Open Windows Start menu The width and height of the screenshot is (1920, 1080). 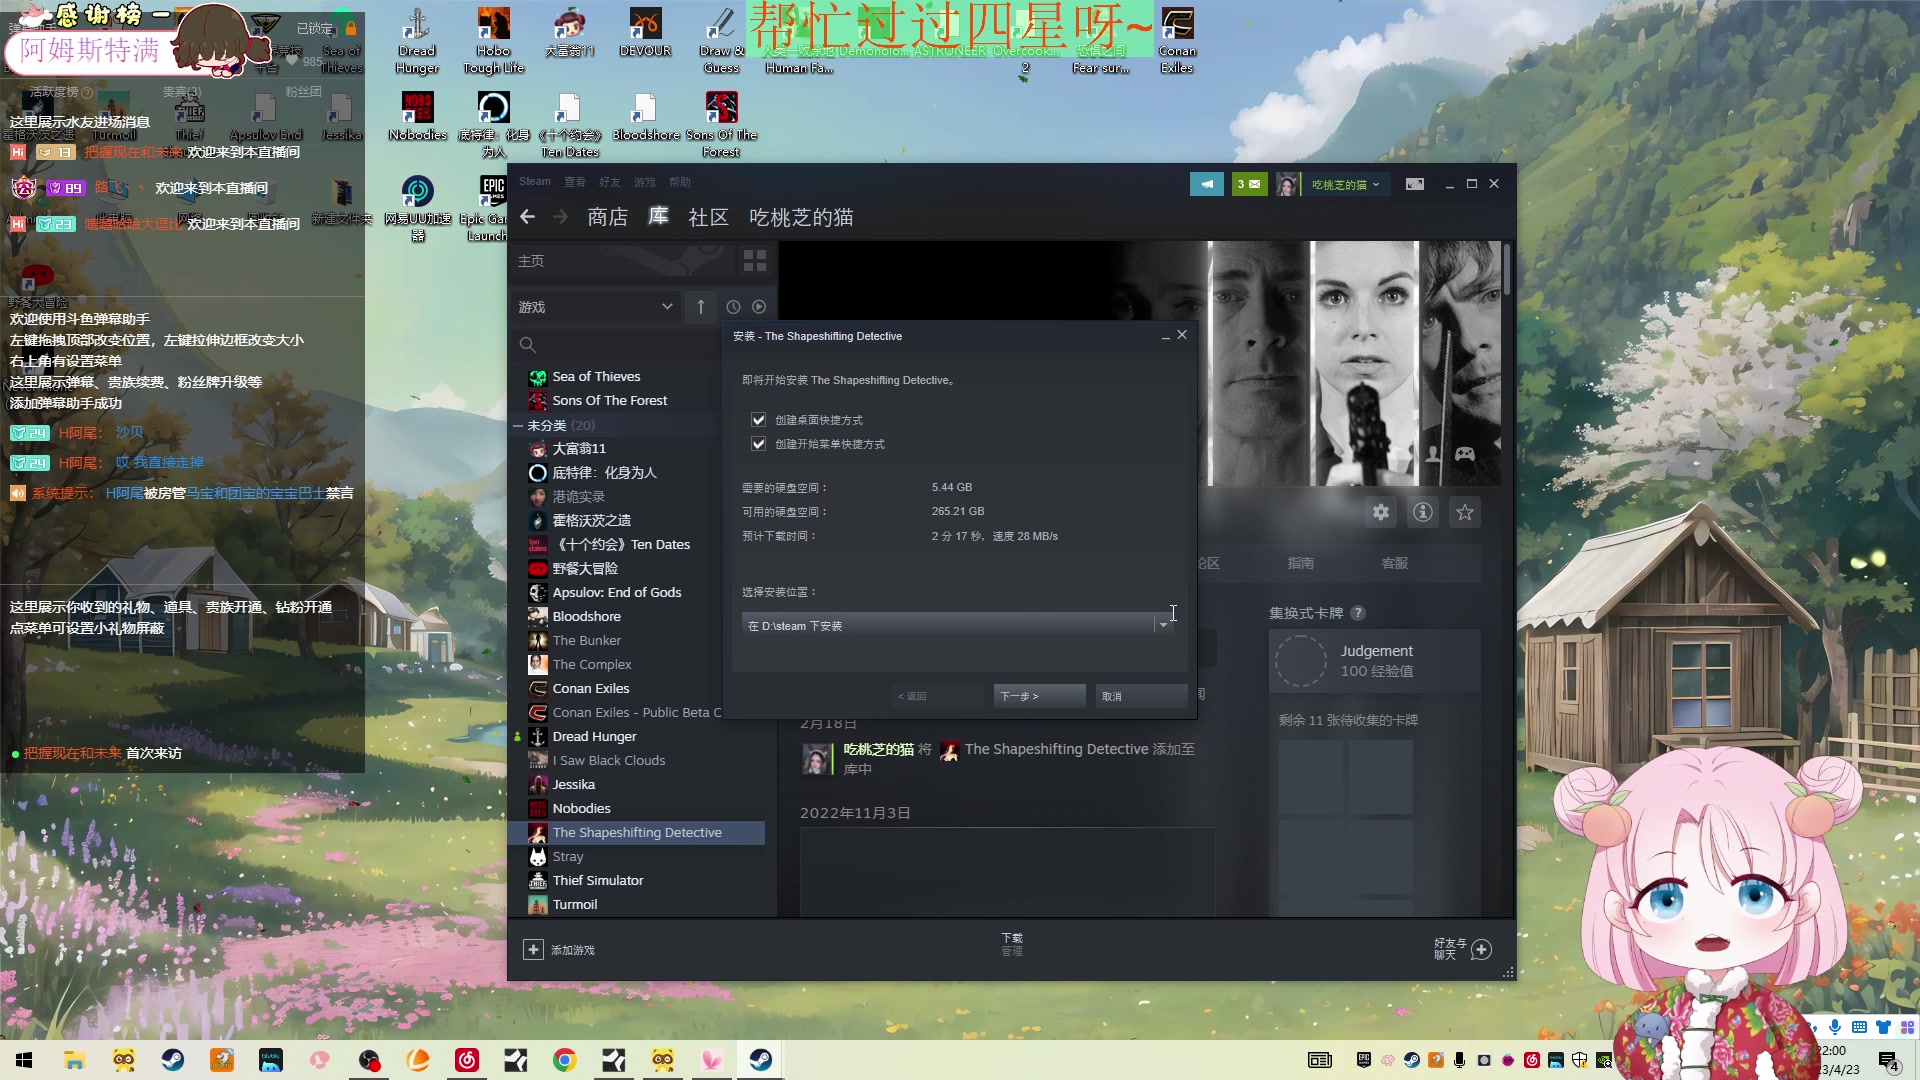24,1060
